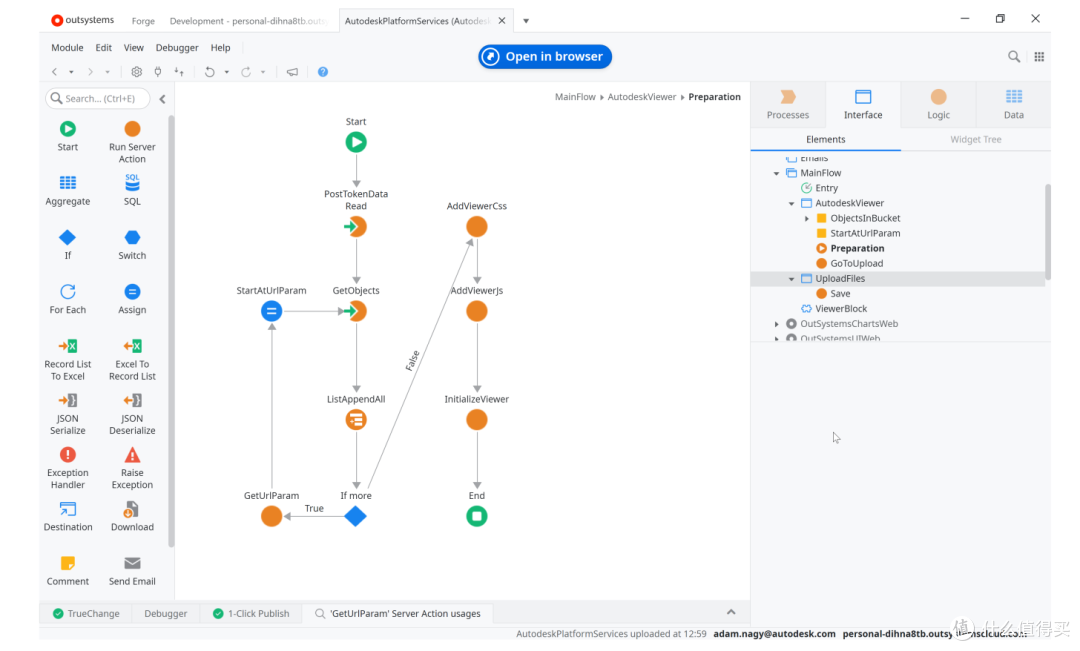Screen dimensions: 1080x651
Task: Select the Send Email tool
Action: (x=132, y=571)
